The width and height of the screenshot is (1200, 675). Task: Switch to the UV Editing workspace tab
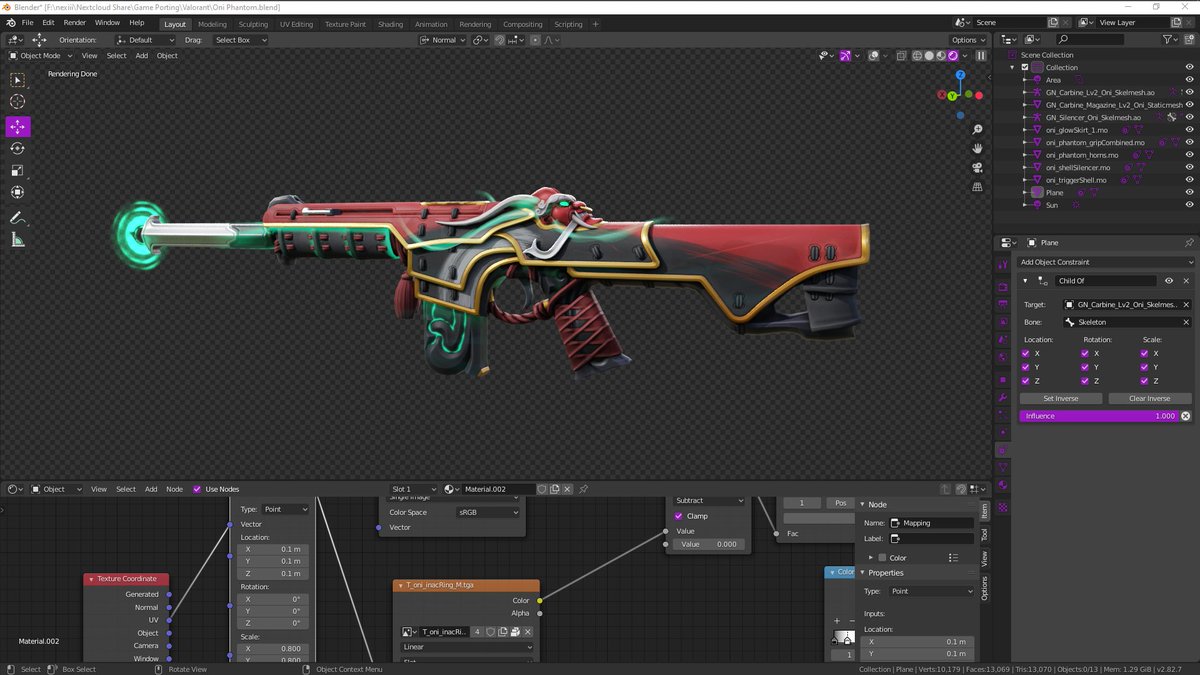click(x=296, y=24)
